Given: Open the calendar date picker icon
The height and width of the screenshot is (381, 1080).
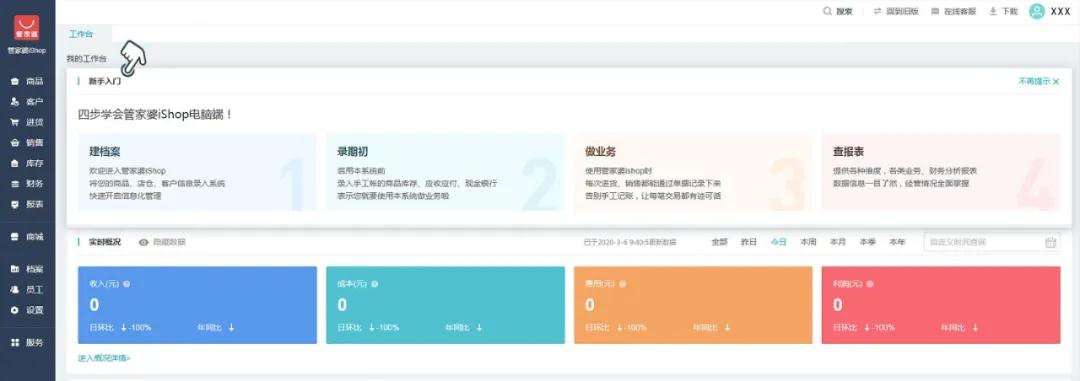Looking at the screenshot, I should (1050, 242).
